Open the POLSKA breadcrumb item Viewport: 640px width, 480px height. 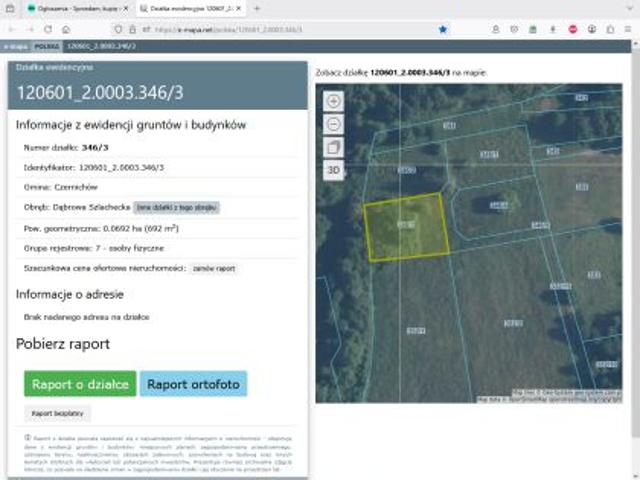coord(46,46)
